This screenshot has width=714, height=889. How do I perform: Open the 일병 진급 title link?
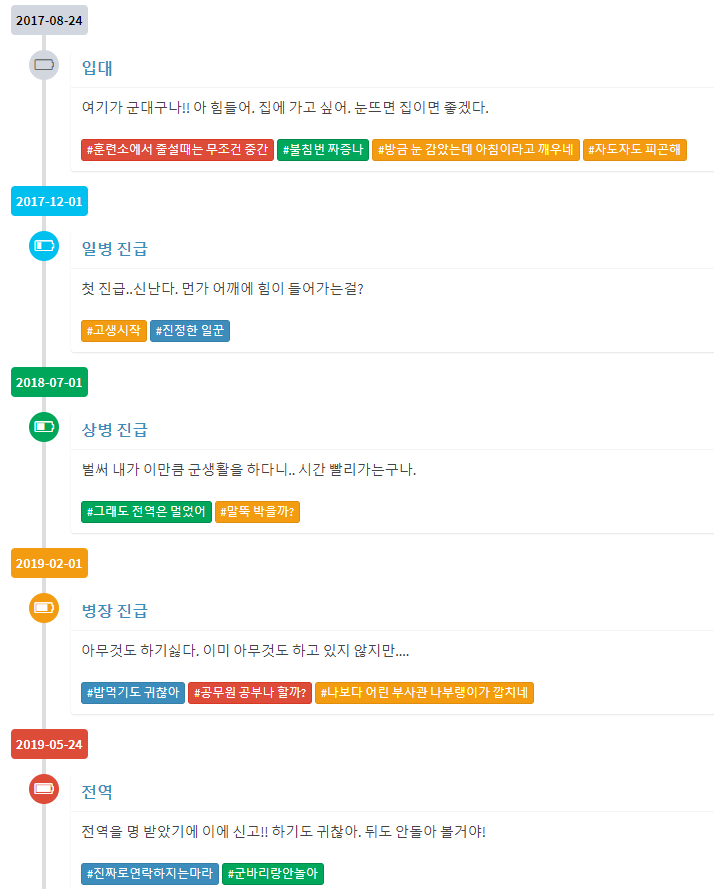tap(115, 249)
